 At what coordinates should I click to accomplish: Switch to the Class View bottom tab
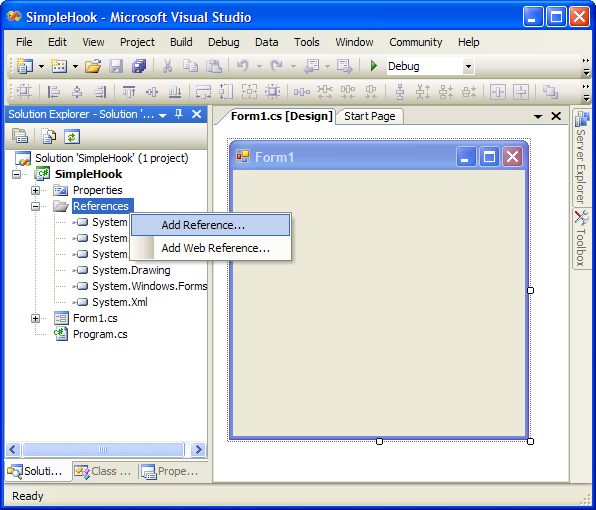(104, 471)
